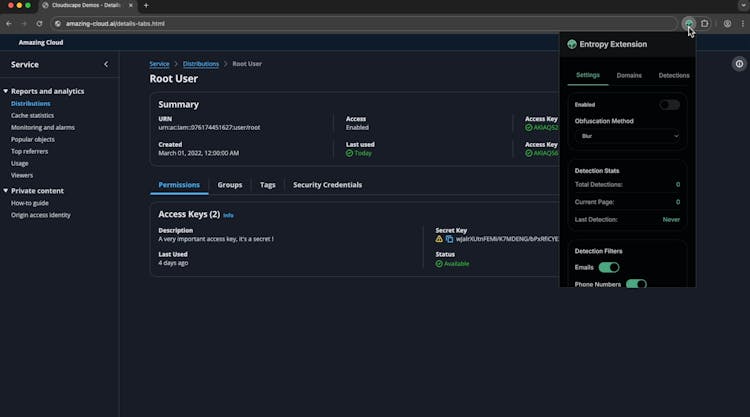Open the browser Extensions puzzle icon

pos(704,23)
